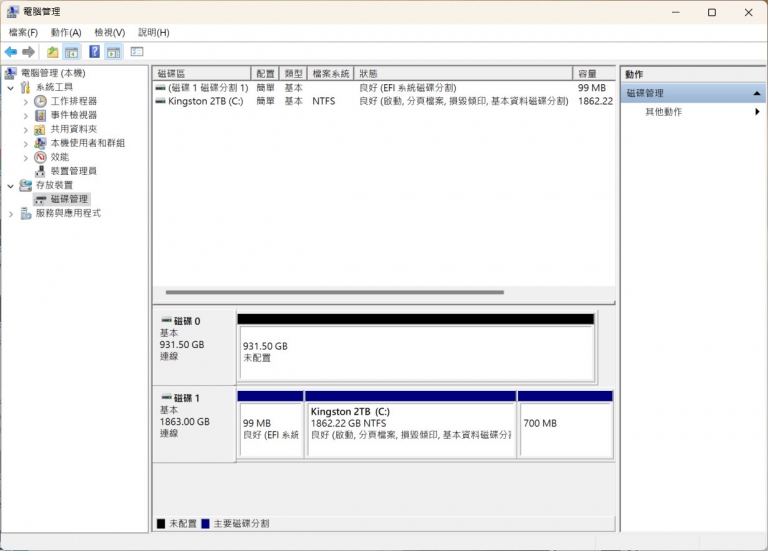768x551 pixels.
Task: Click the Forward arrow toolbar icon
Action: point(28,51)
